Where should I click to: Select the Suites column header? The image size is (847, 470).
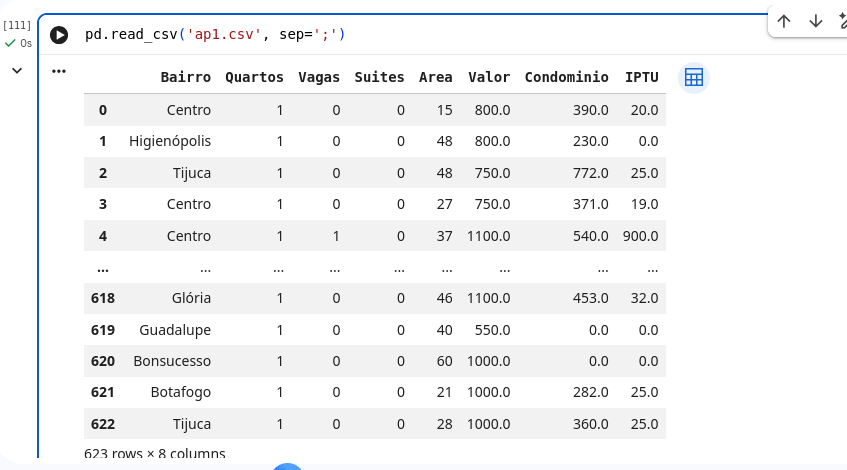tap(379, 77)
